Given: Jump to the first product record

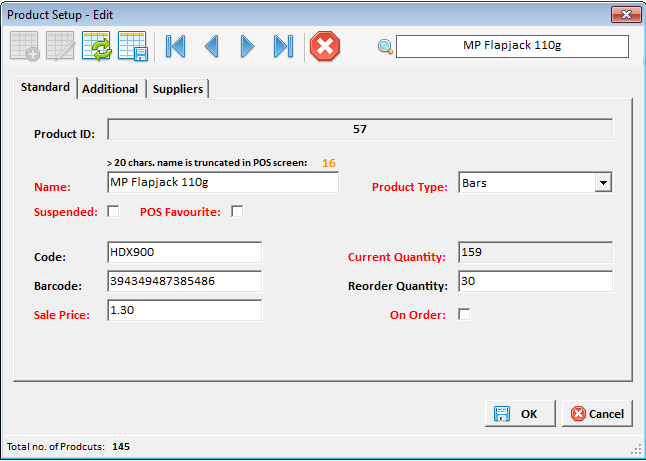Looking at the screenshot, I should [176, 47].
